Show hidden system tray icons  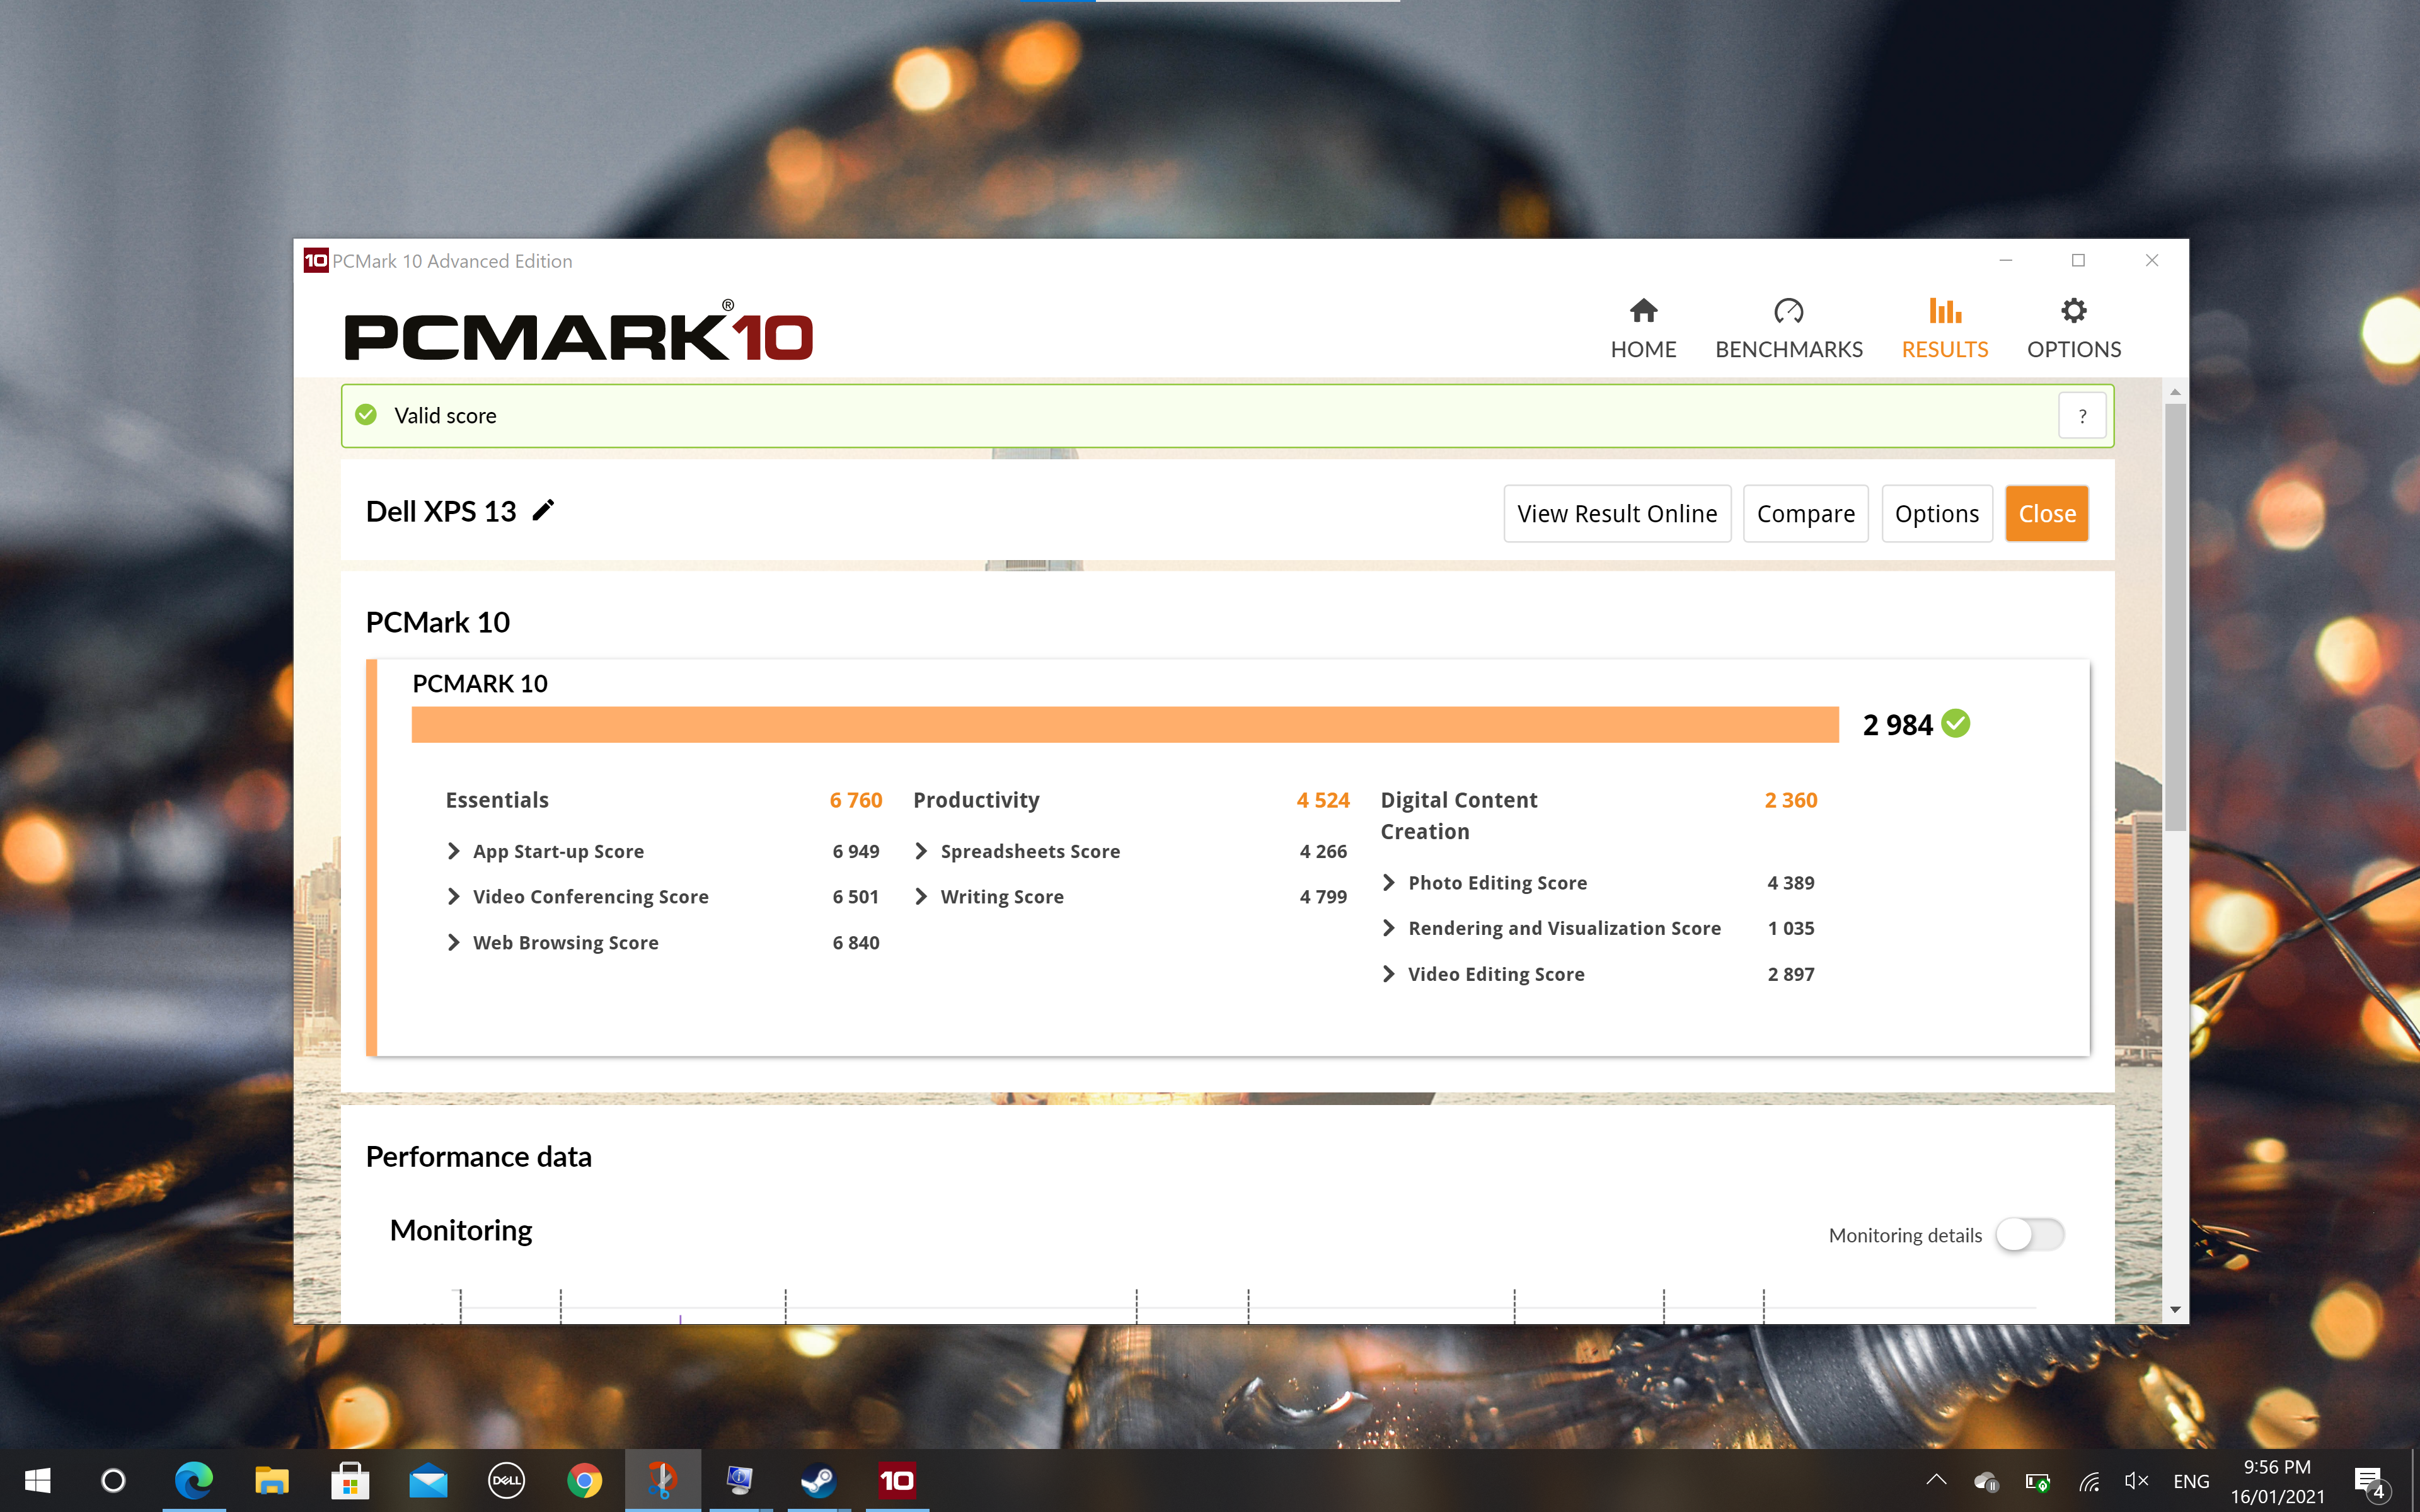pos(1936,1480)
